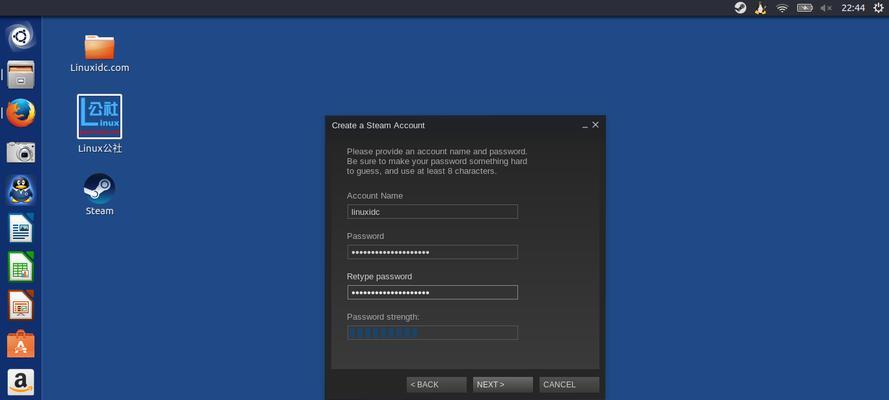Select the Linux公社 desktop icon

[99, 124]
